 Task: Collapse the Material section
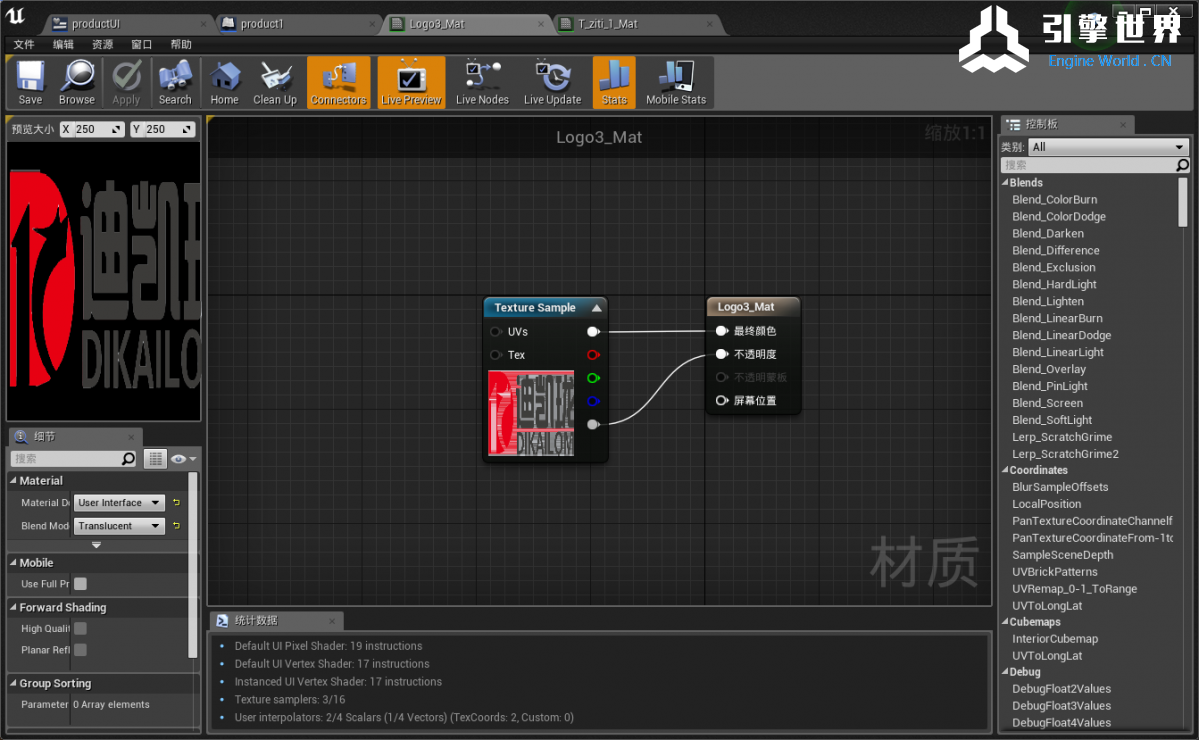click(x=13, y=480)
